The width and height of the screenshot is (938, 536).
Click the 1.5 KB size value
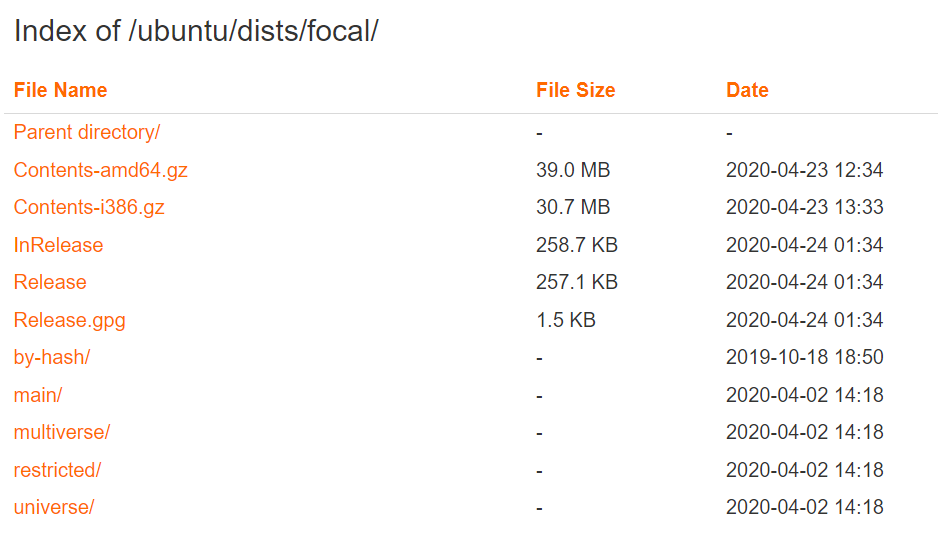(566, 320)
